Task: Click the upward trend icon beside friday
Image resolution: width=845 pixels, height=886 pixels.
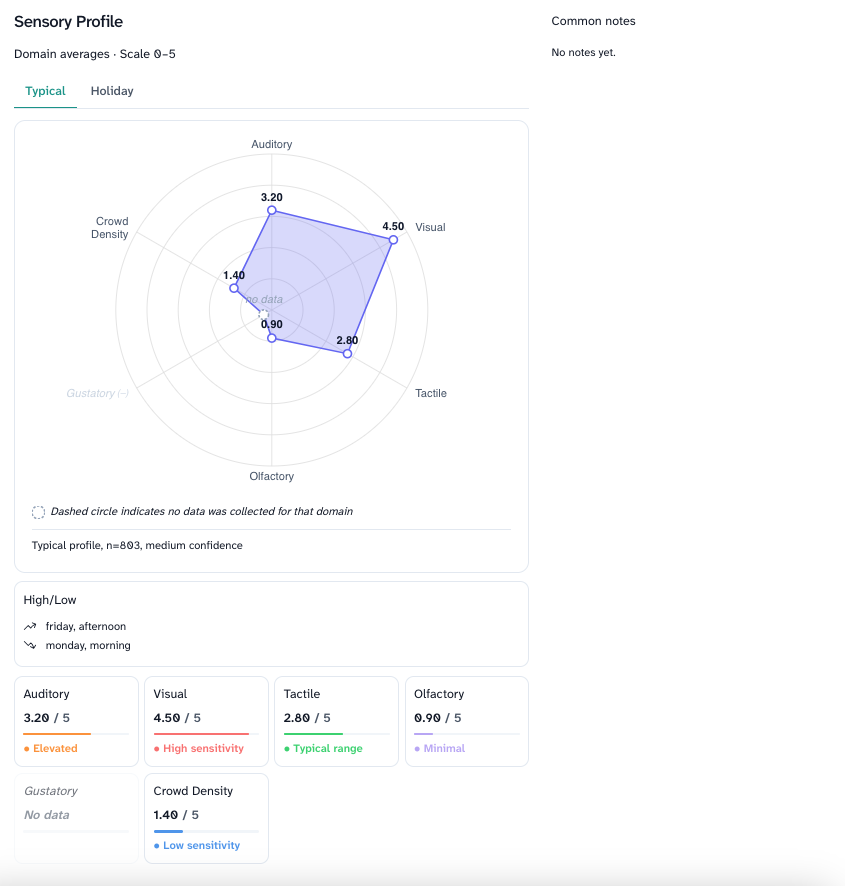Action: (x=30, y=626)
